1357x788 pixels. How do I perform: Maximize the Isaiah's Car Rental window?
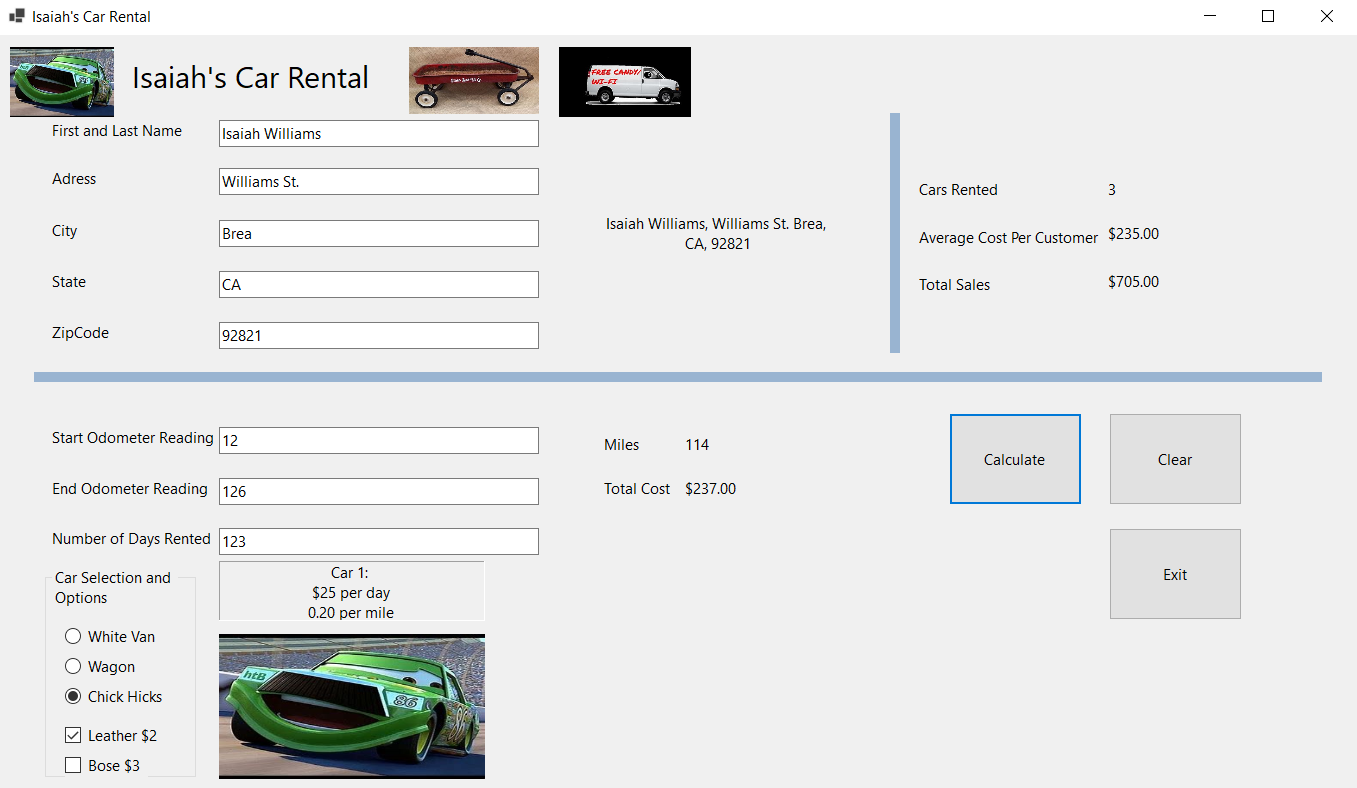[x=1268, y=16]
